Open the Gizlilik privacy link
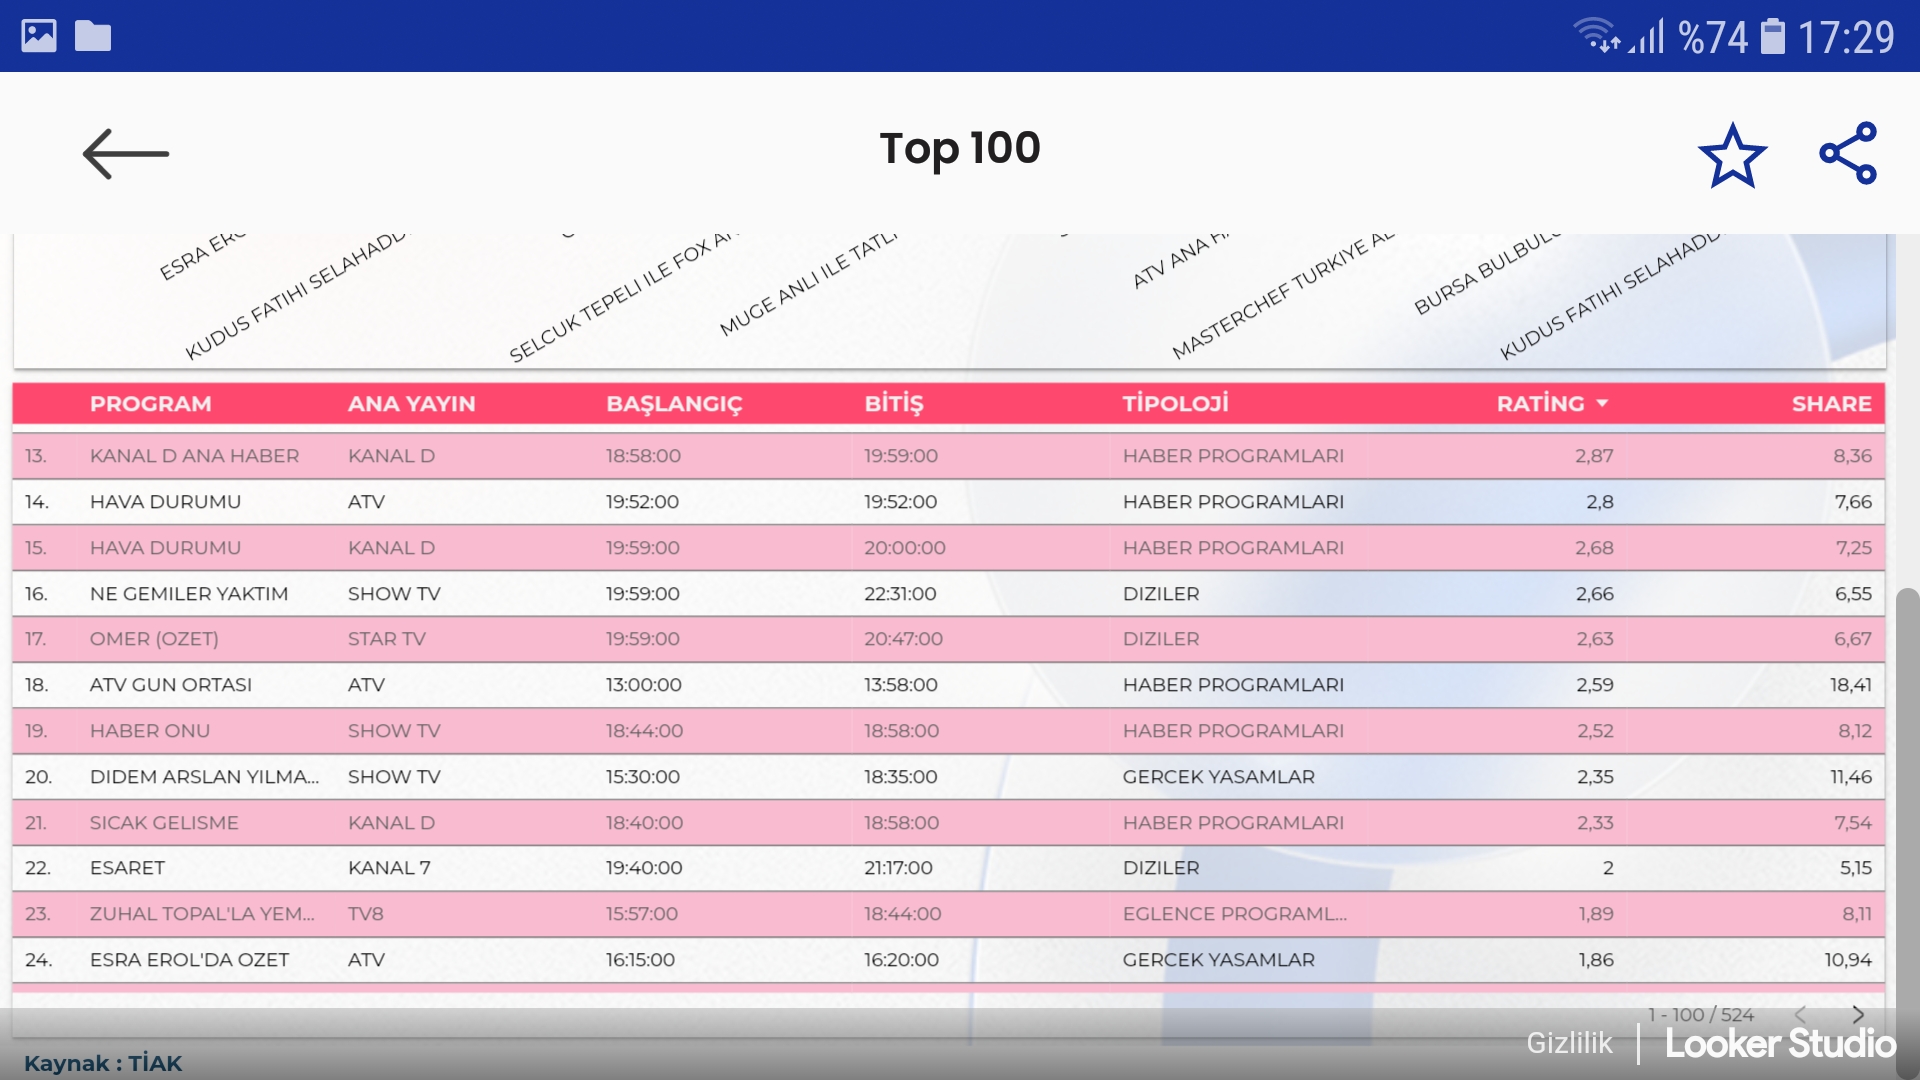The width and height of the screenshot is (1920, 1080). pos(1568,1043)
